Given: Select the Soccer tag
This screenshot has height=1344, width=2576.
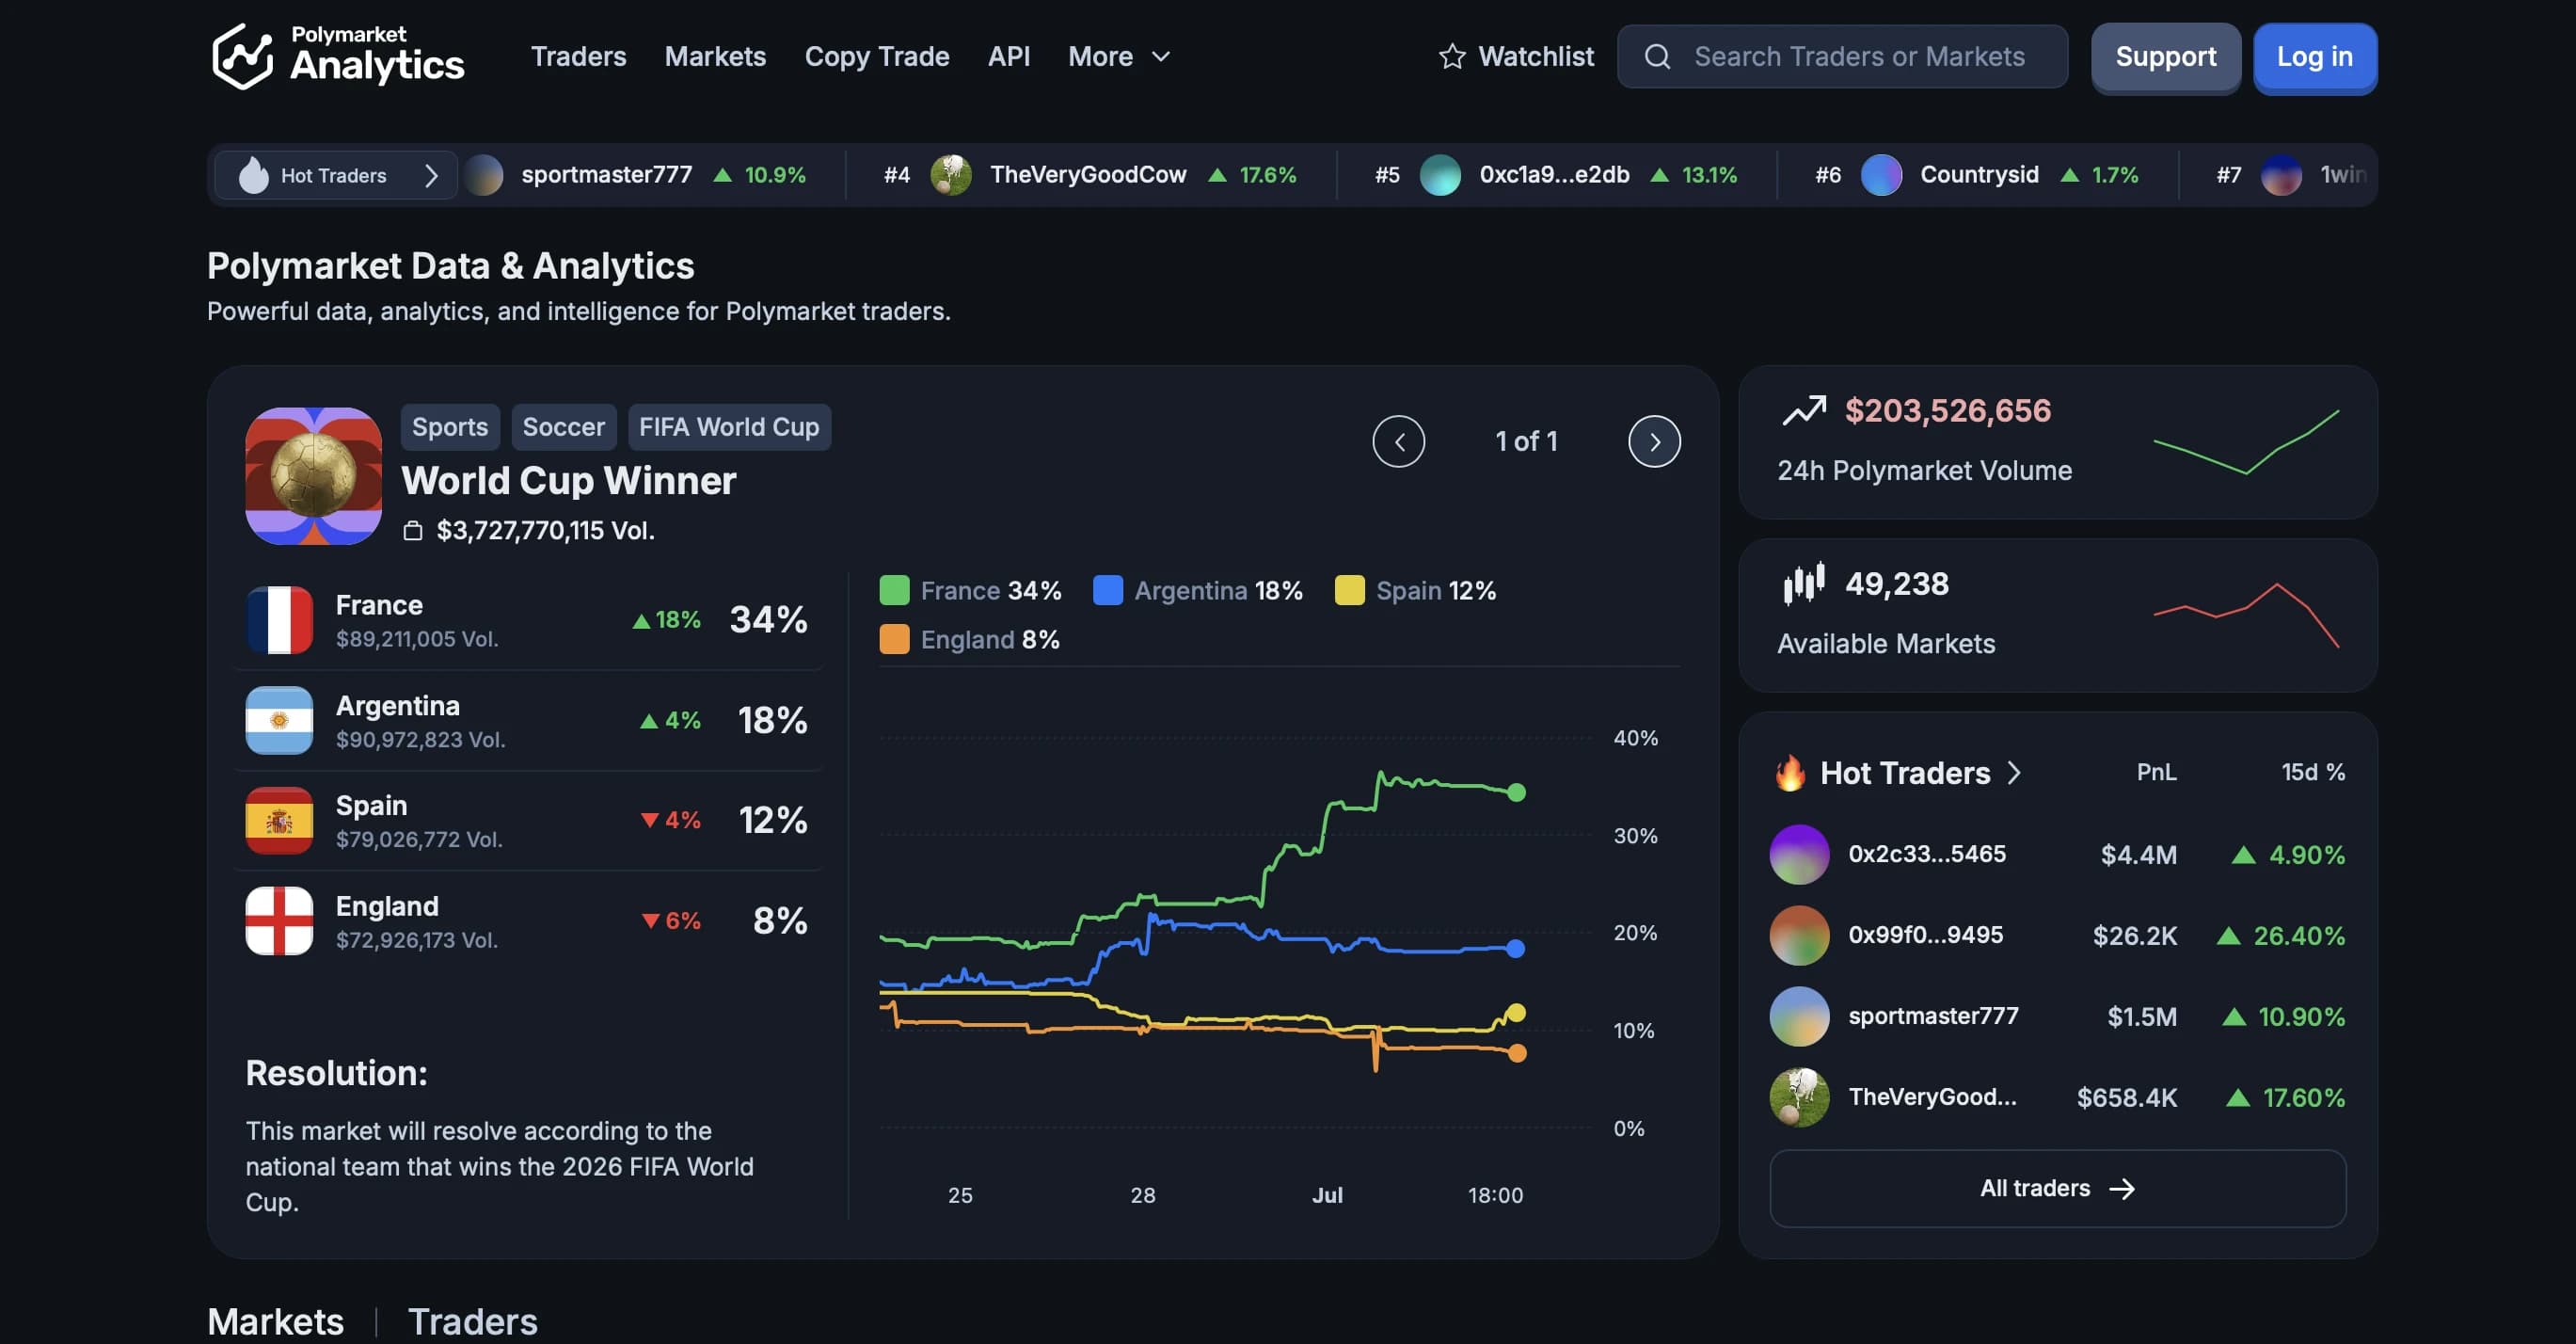Looking at the screenshot, I should 563,427.
